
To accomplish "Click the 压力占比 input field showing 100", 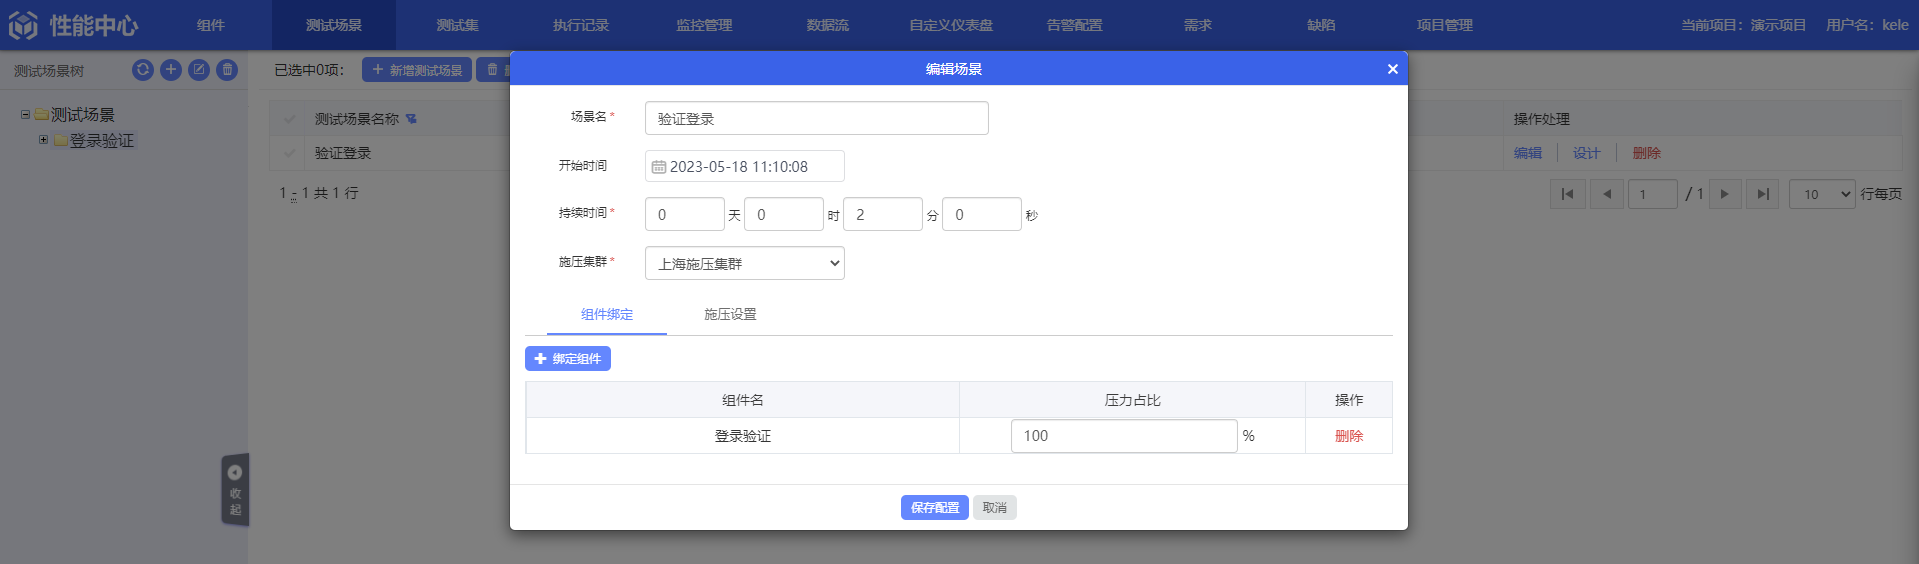I will (x=1123, y=436).
